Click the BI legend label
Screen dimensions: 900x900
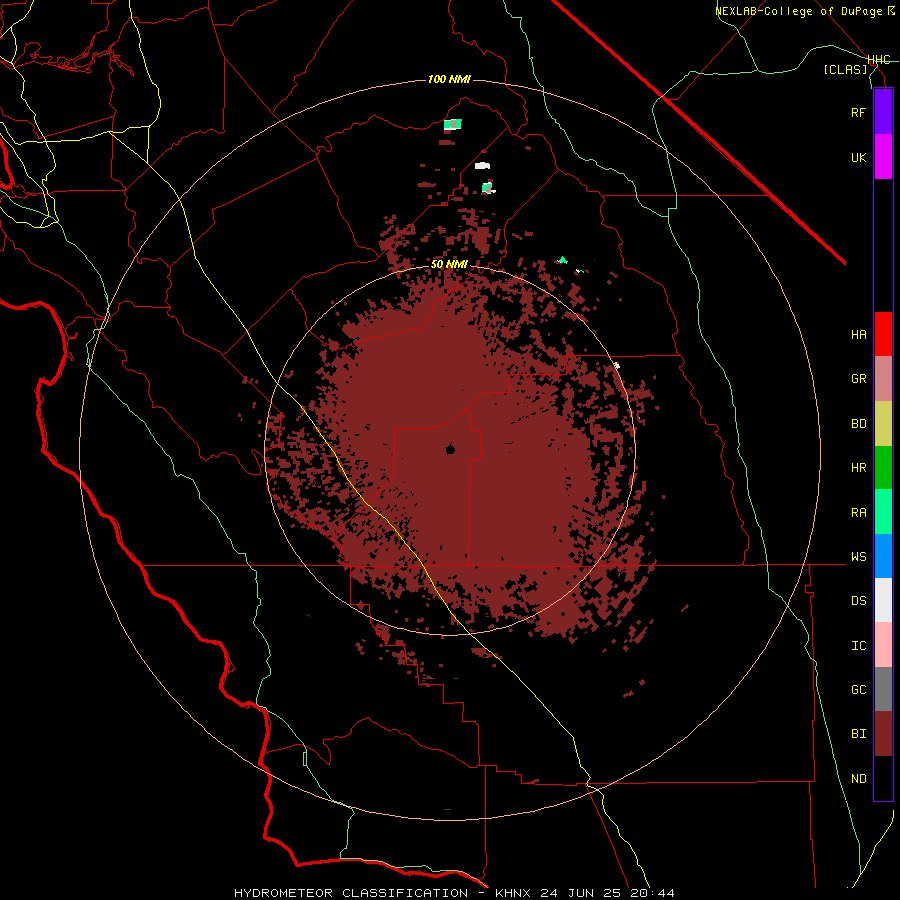(x=858, y=734)
